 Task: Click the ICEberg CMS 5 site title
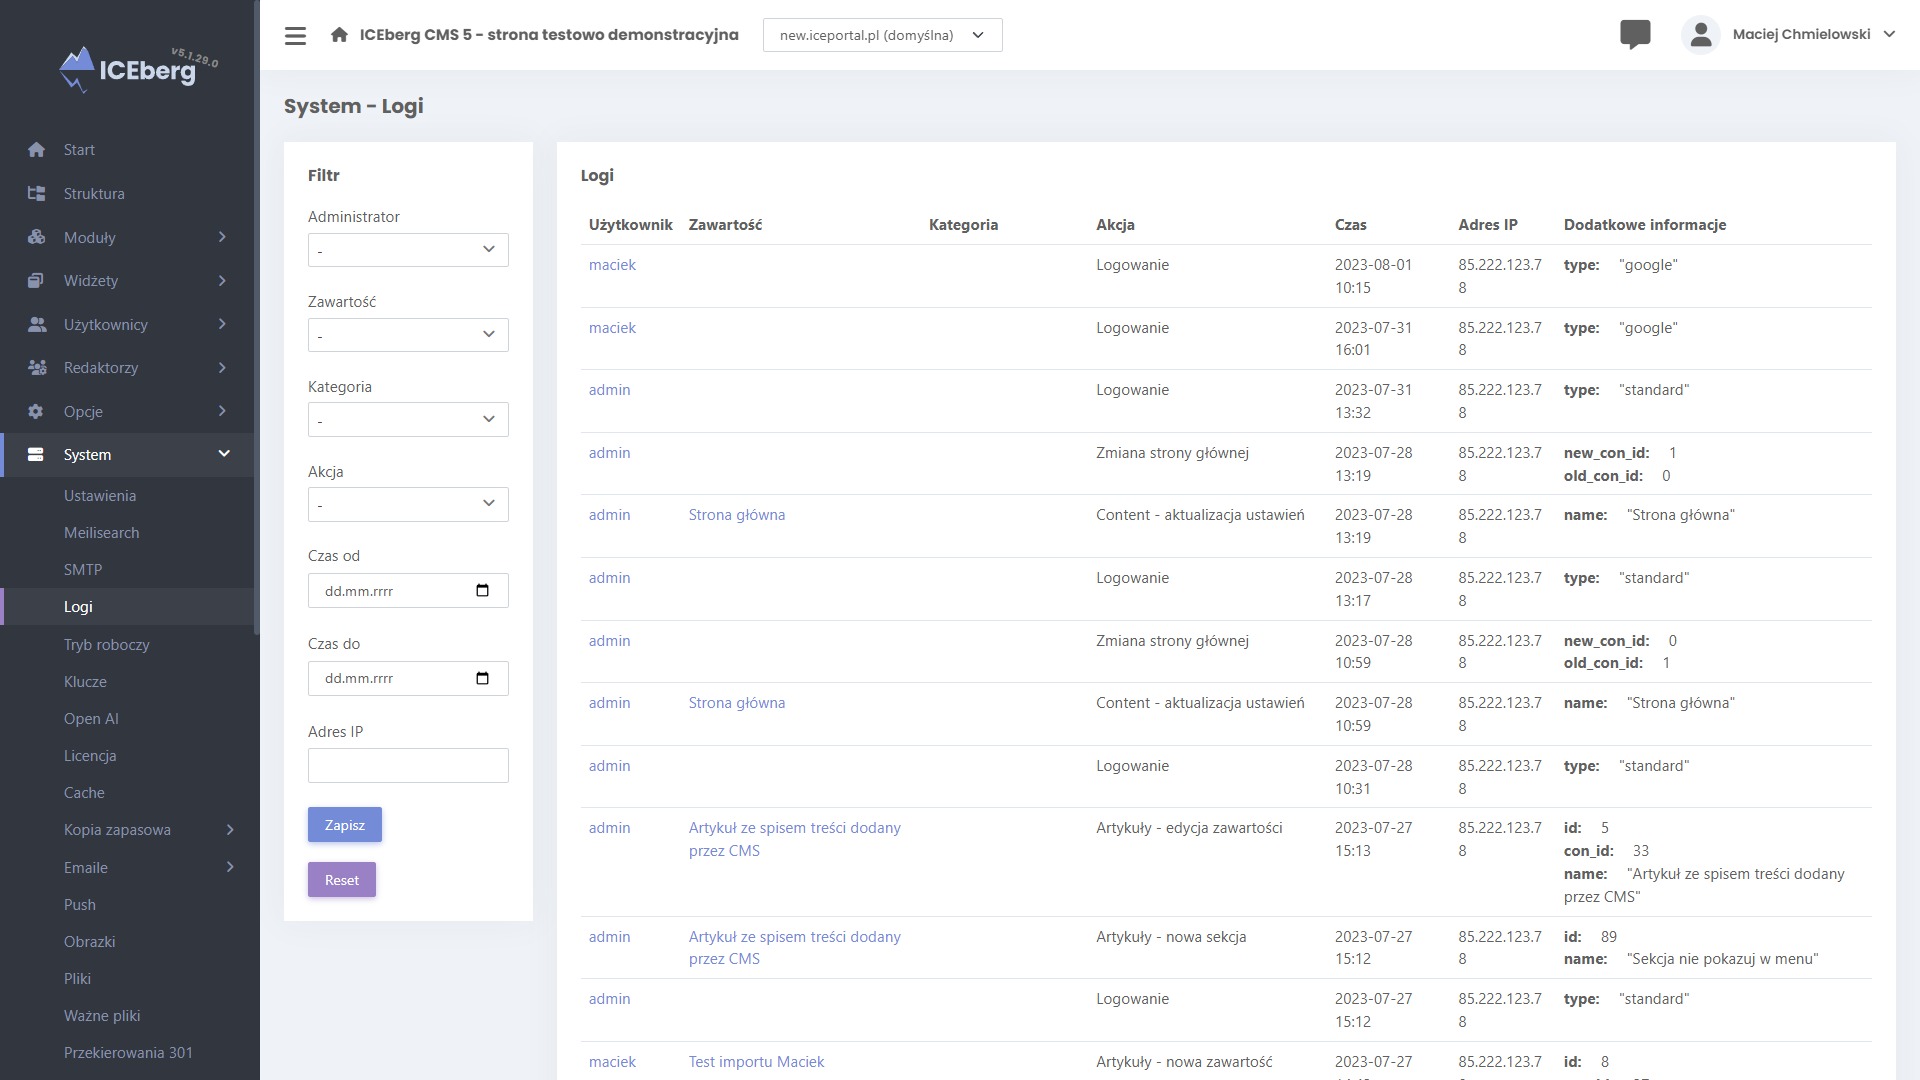[x=549, y=35]
